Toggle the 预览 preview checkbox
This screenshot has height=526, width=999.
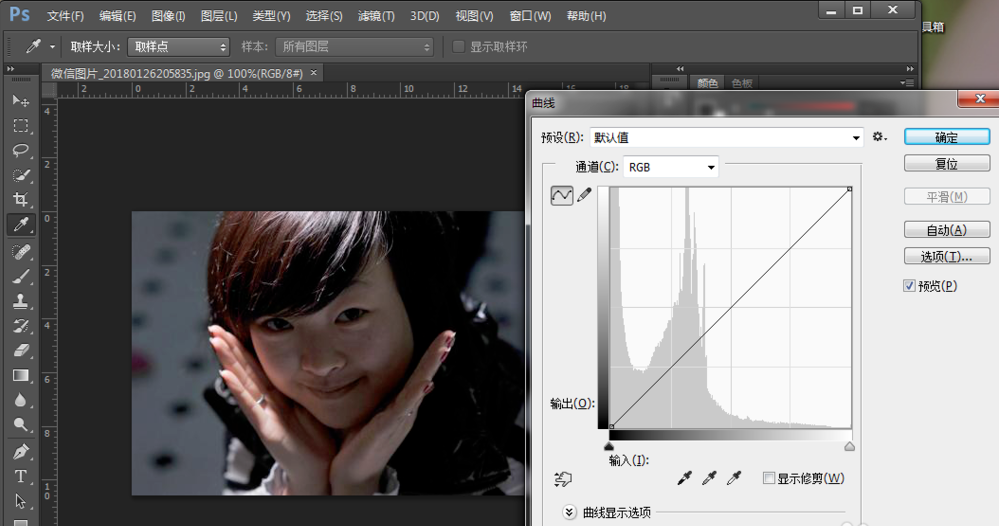click(x=909, y=286)
